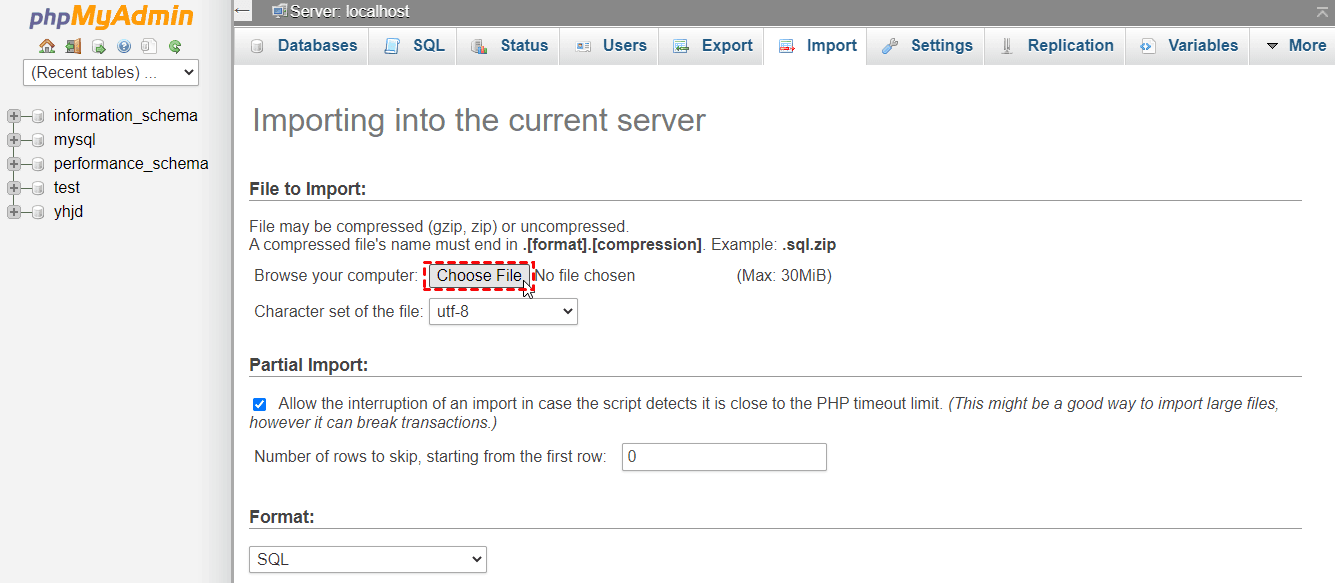Image resolution: width=1335 pixels, height=583 pixels.
Task: Click the Export tab's green arrow icon
Action: pyautogui.click(x=681, y=45)
